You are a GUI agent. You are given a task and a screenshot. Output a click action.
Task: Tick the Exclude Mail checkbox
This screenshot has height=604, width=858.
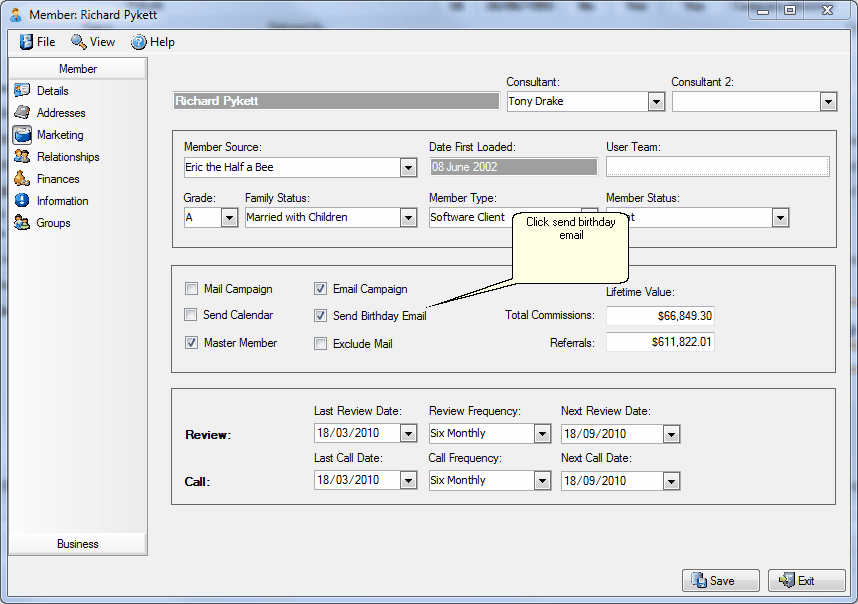(x=320, y=344)
